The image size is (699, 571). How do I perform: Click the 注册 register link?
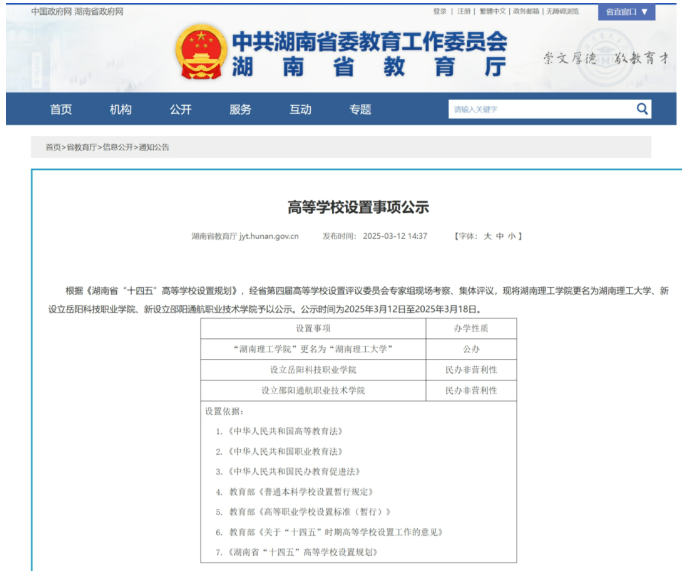pos(464,11)
